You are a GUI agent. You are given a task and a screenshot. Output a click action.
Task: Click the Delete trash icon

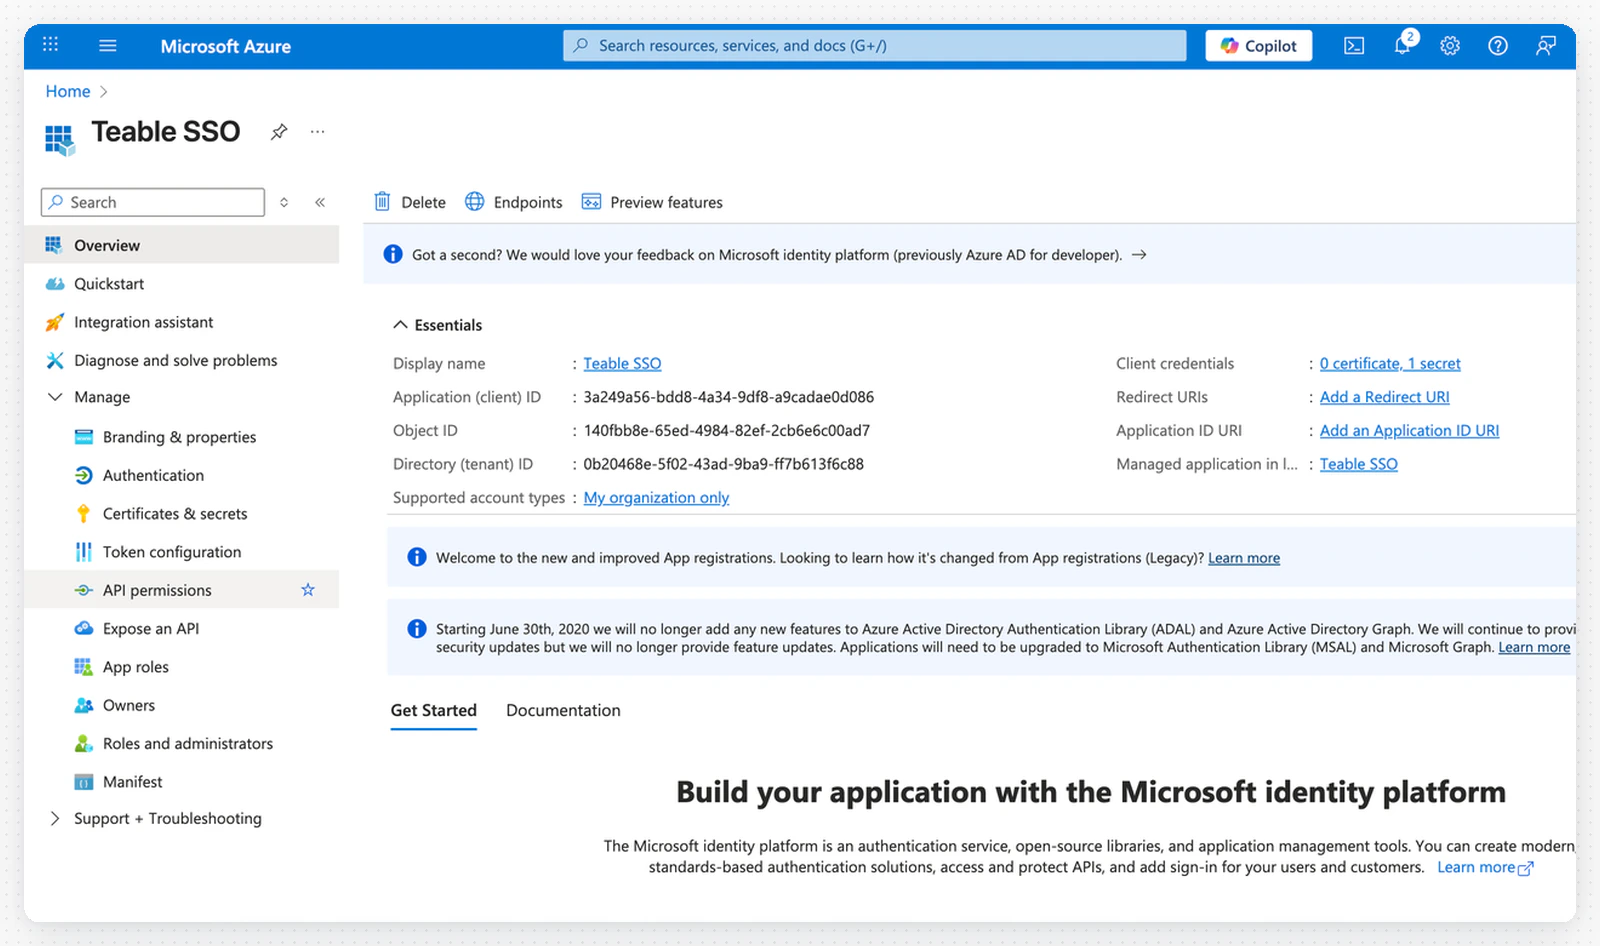pyautogui.click(x=382, y=202)
